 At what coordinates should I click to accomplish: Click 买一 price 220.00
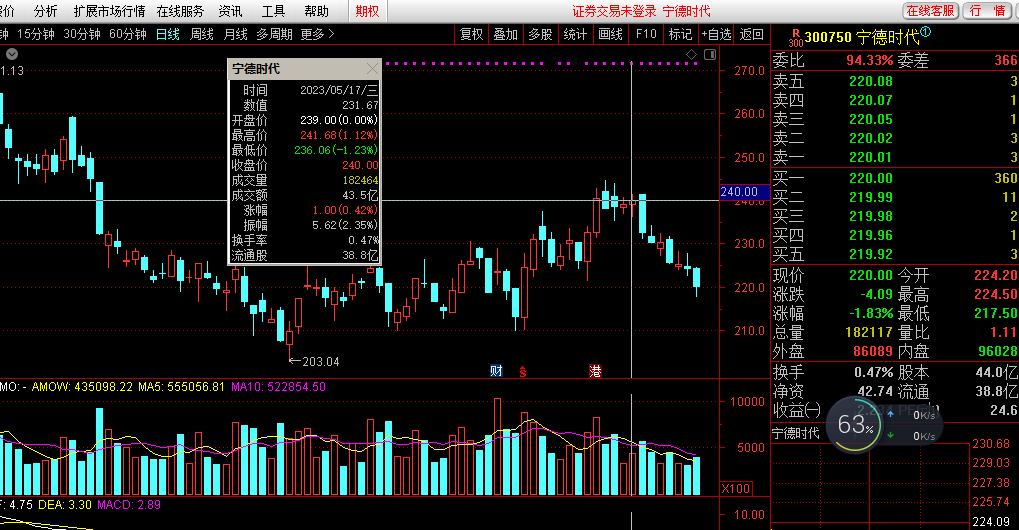click(871, 178)
